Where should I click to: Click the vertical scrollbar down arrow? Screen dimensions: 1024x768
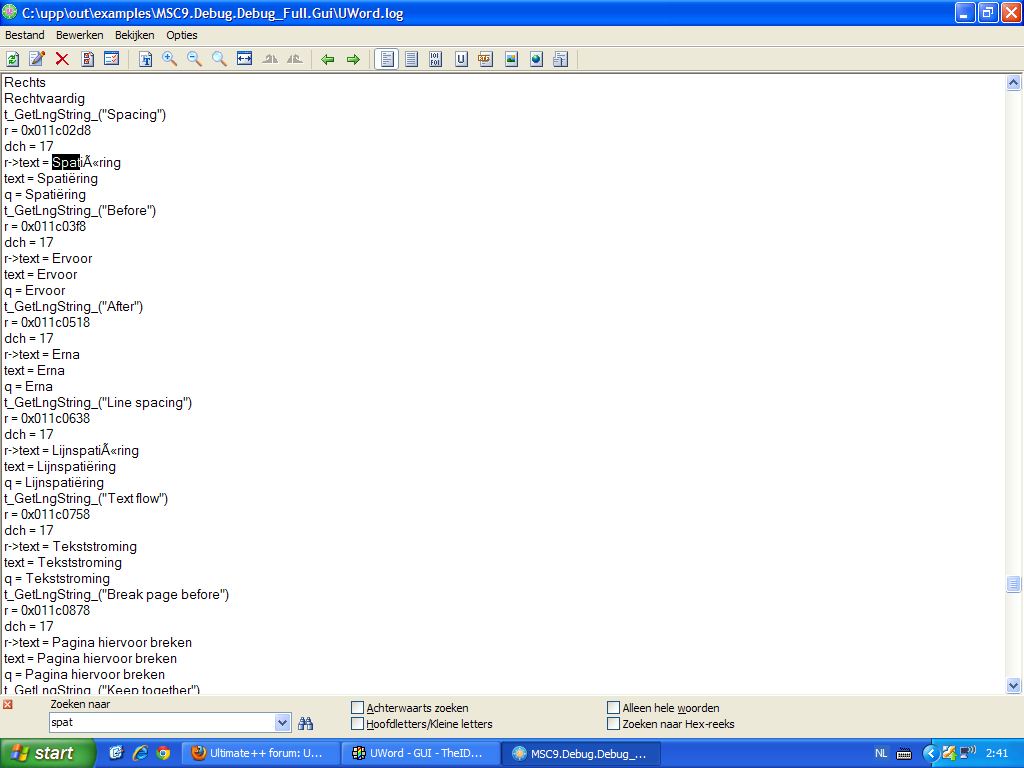[x=1013, y=686]
